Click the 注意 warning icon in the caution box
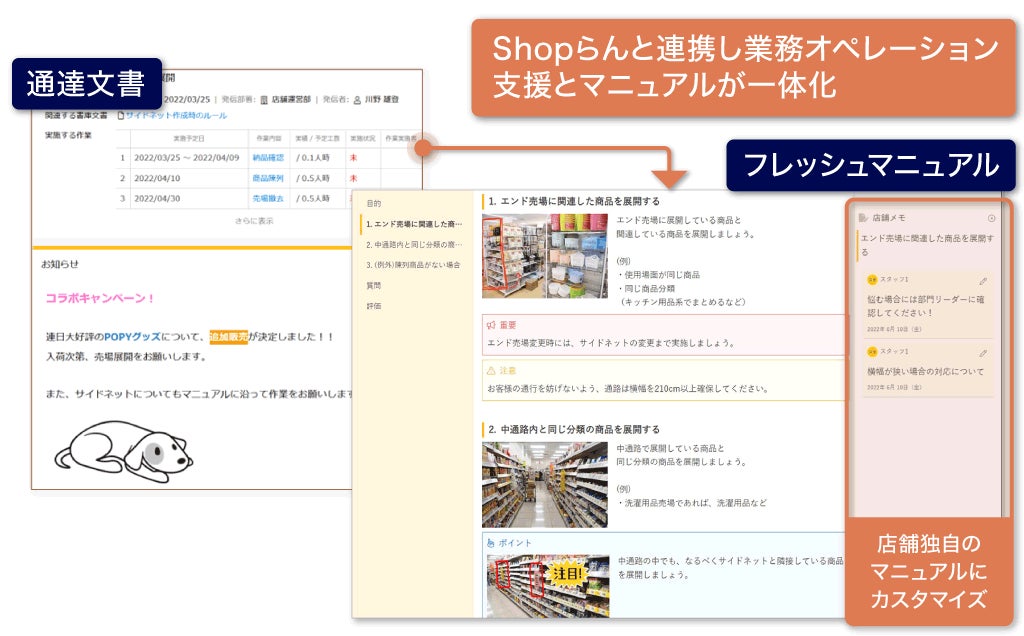 490,371
